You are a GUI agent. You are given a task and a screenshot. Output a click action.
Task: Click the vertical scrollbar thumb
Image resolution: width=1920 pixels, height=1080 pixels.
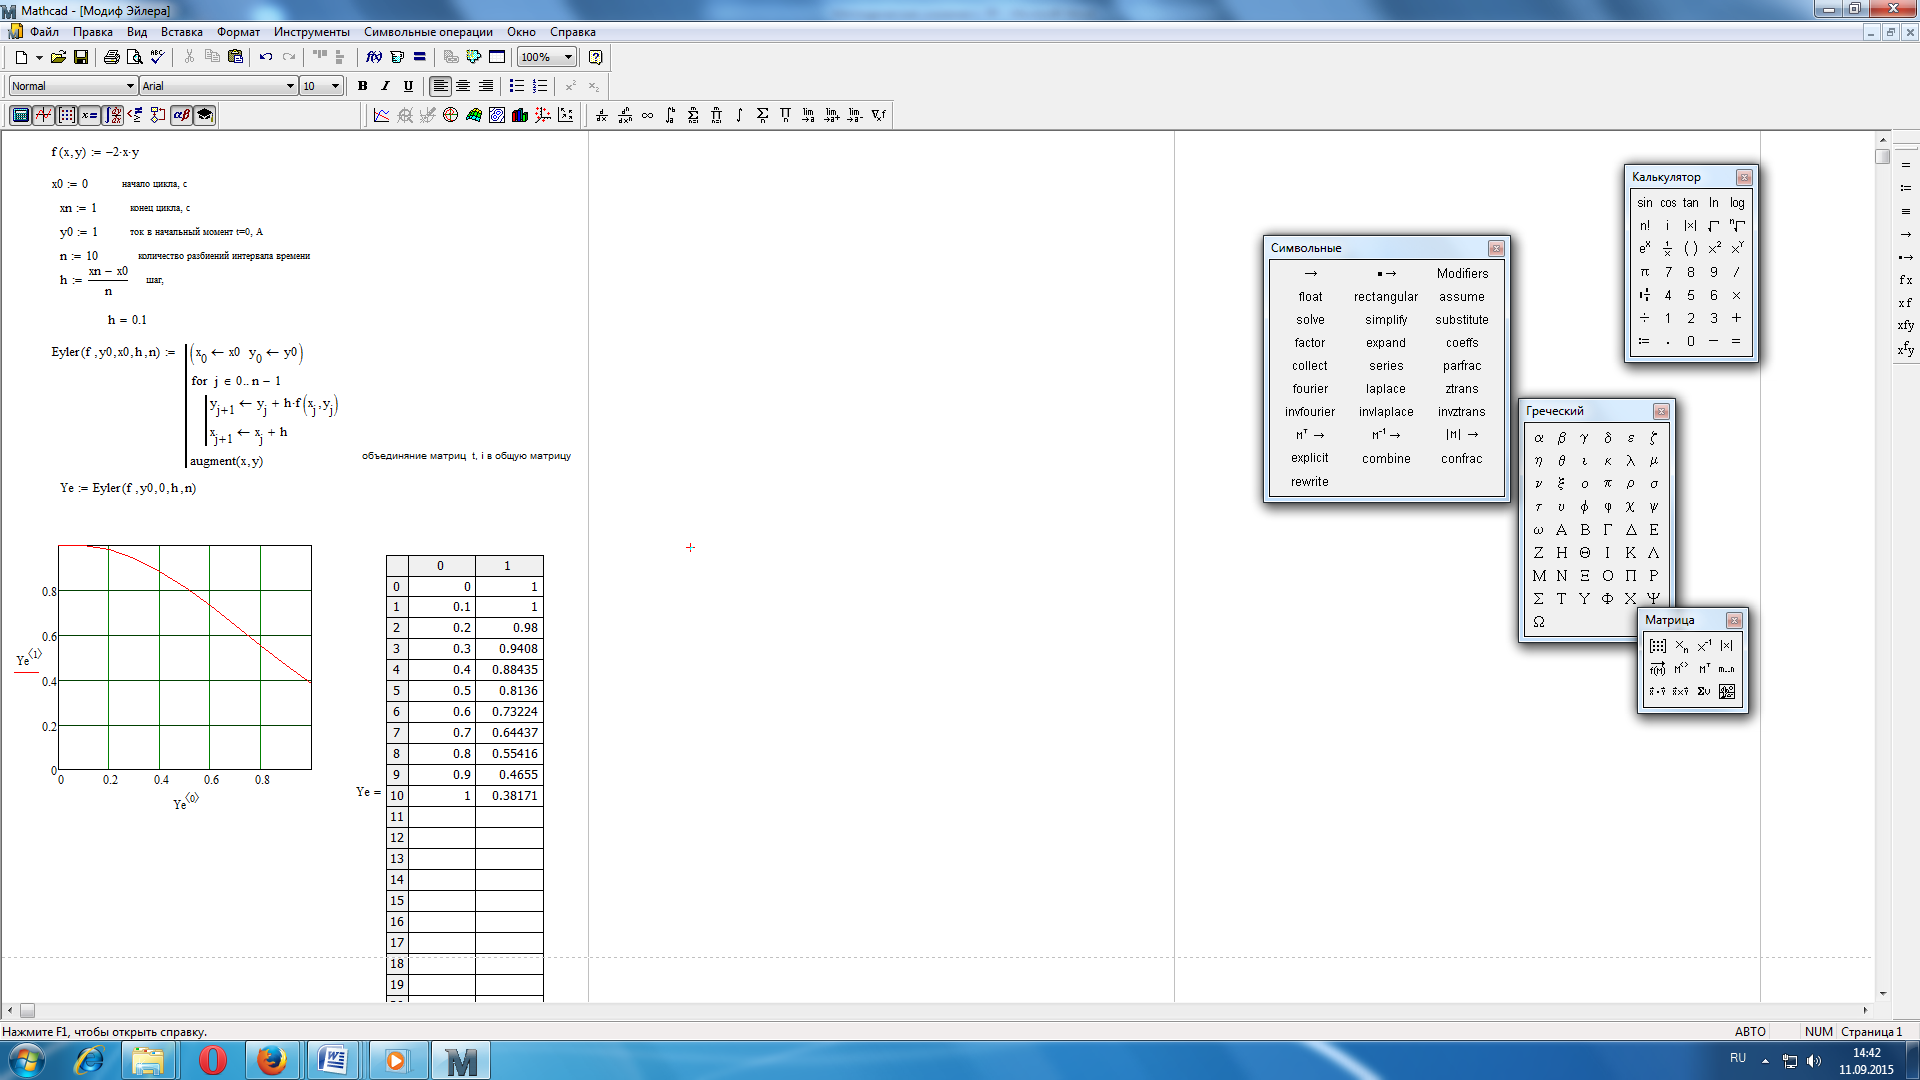coord(1883,157)
